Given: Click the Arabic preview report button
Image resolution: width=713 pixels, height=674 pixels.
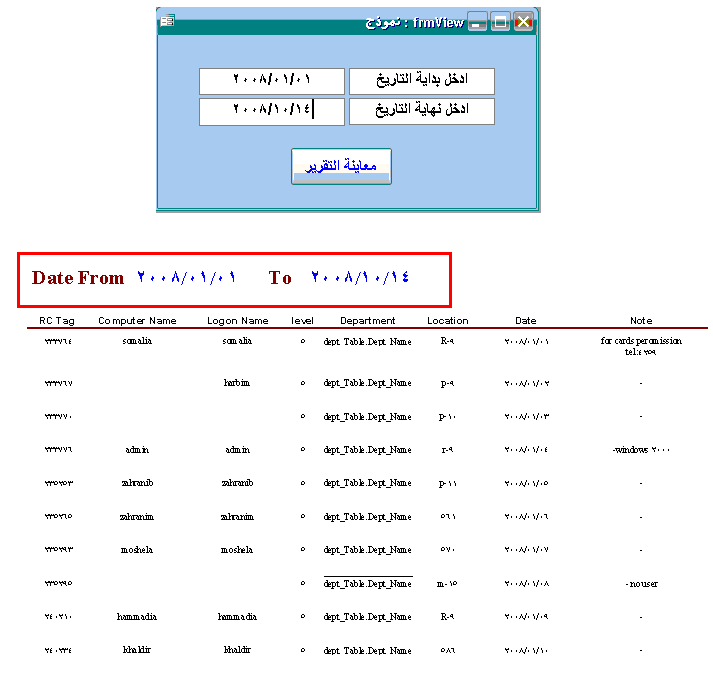Looking at the screenshot, I should coord(341,166).
